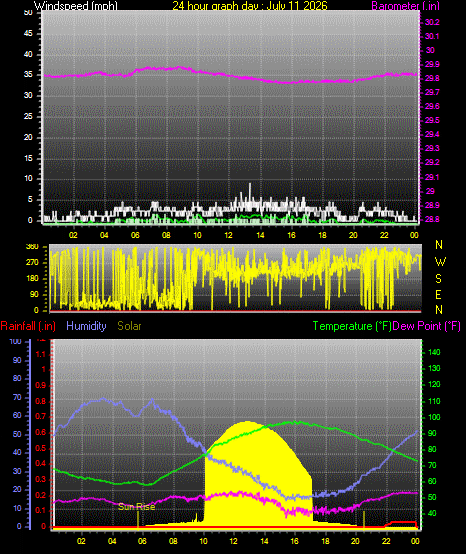Click barometer scale value 28.9
The width and height of the screenshot is (466, 554).
(x=432, y=205)
